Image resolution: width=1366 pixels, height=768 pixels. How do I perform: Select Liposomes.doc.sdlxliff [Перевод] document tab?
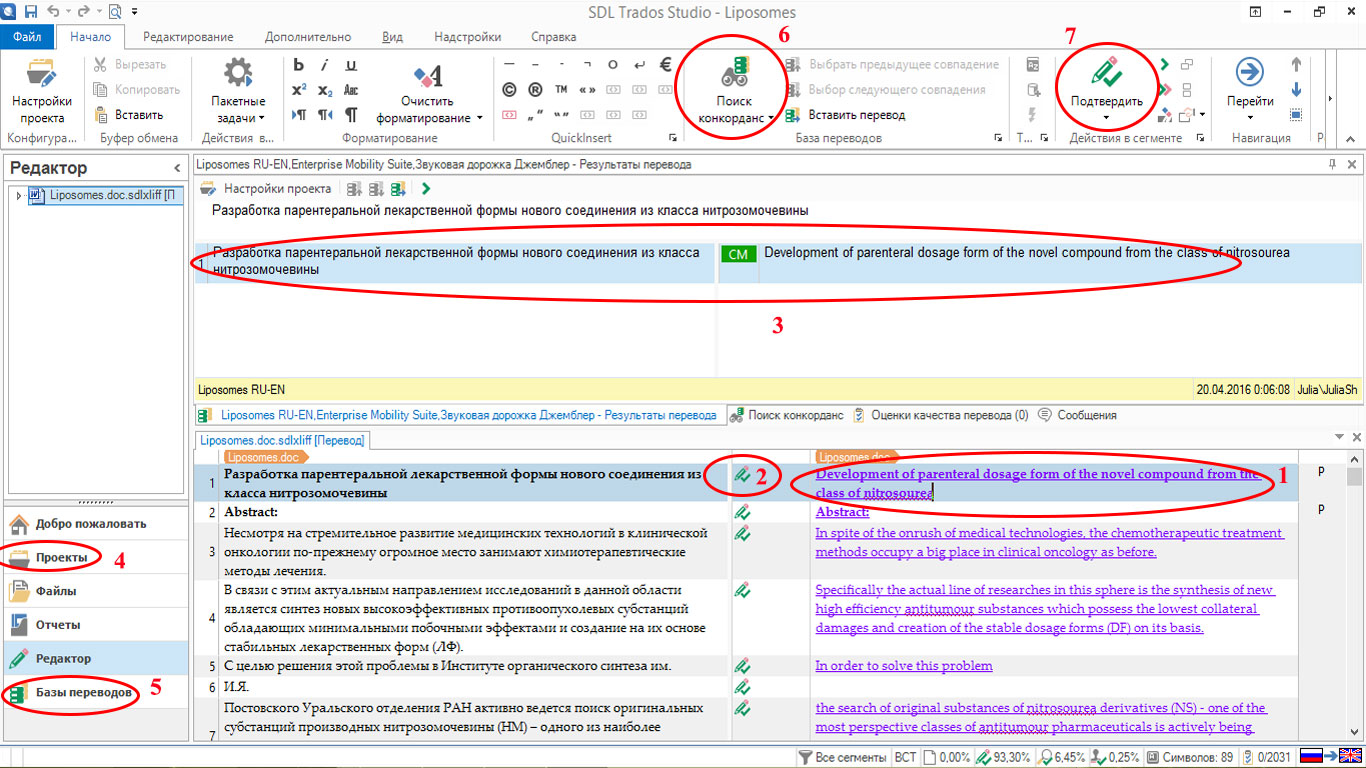tap(283, 440)
